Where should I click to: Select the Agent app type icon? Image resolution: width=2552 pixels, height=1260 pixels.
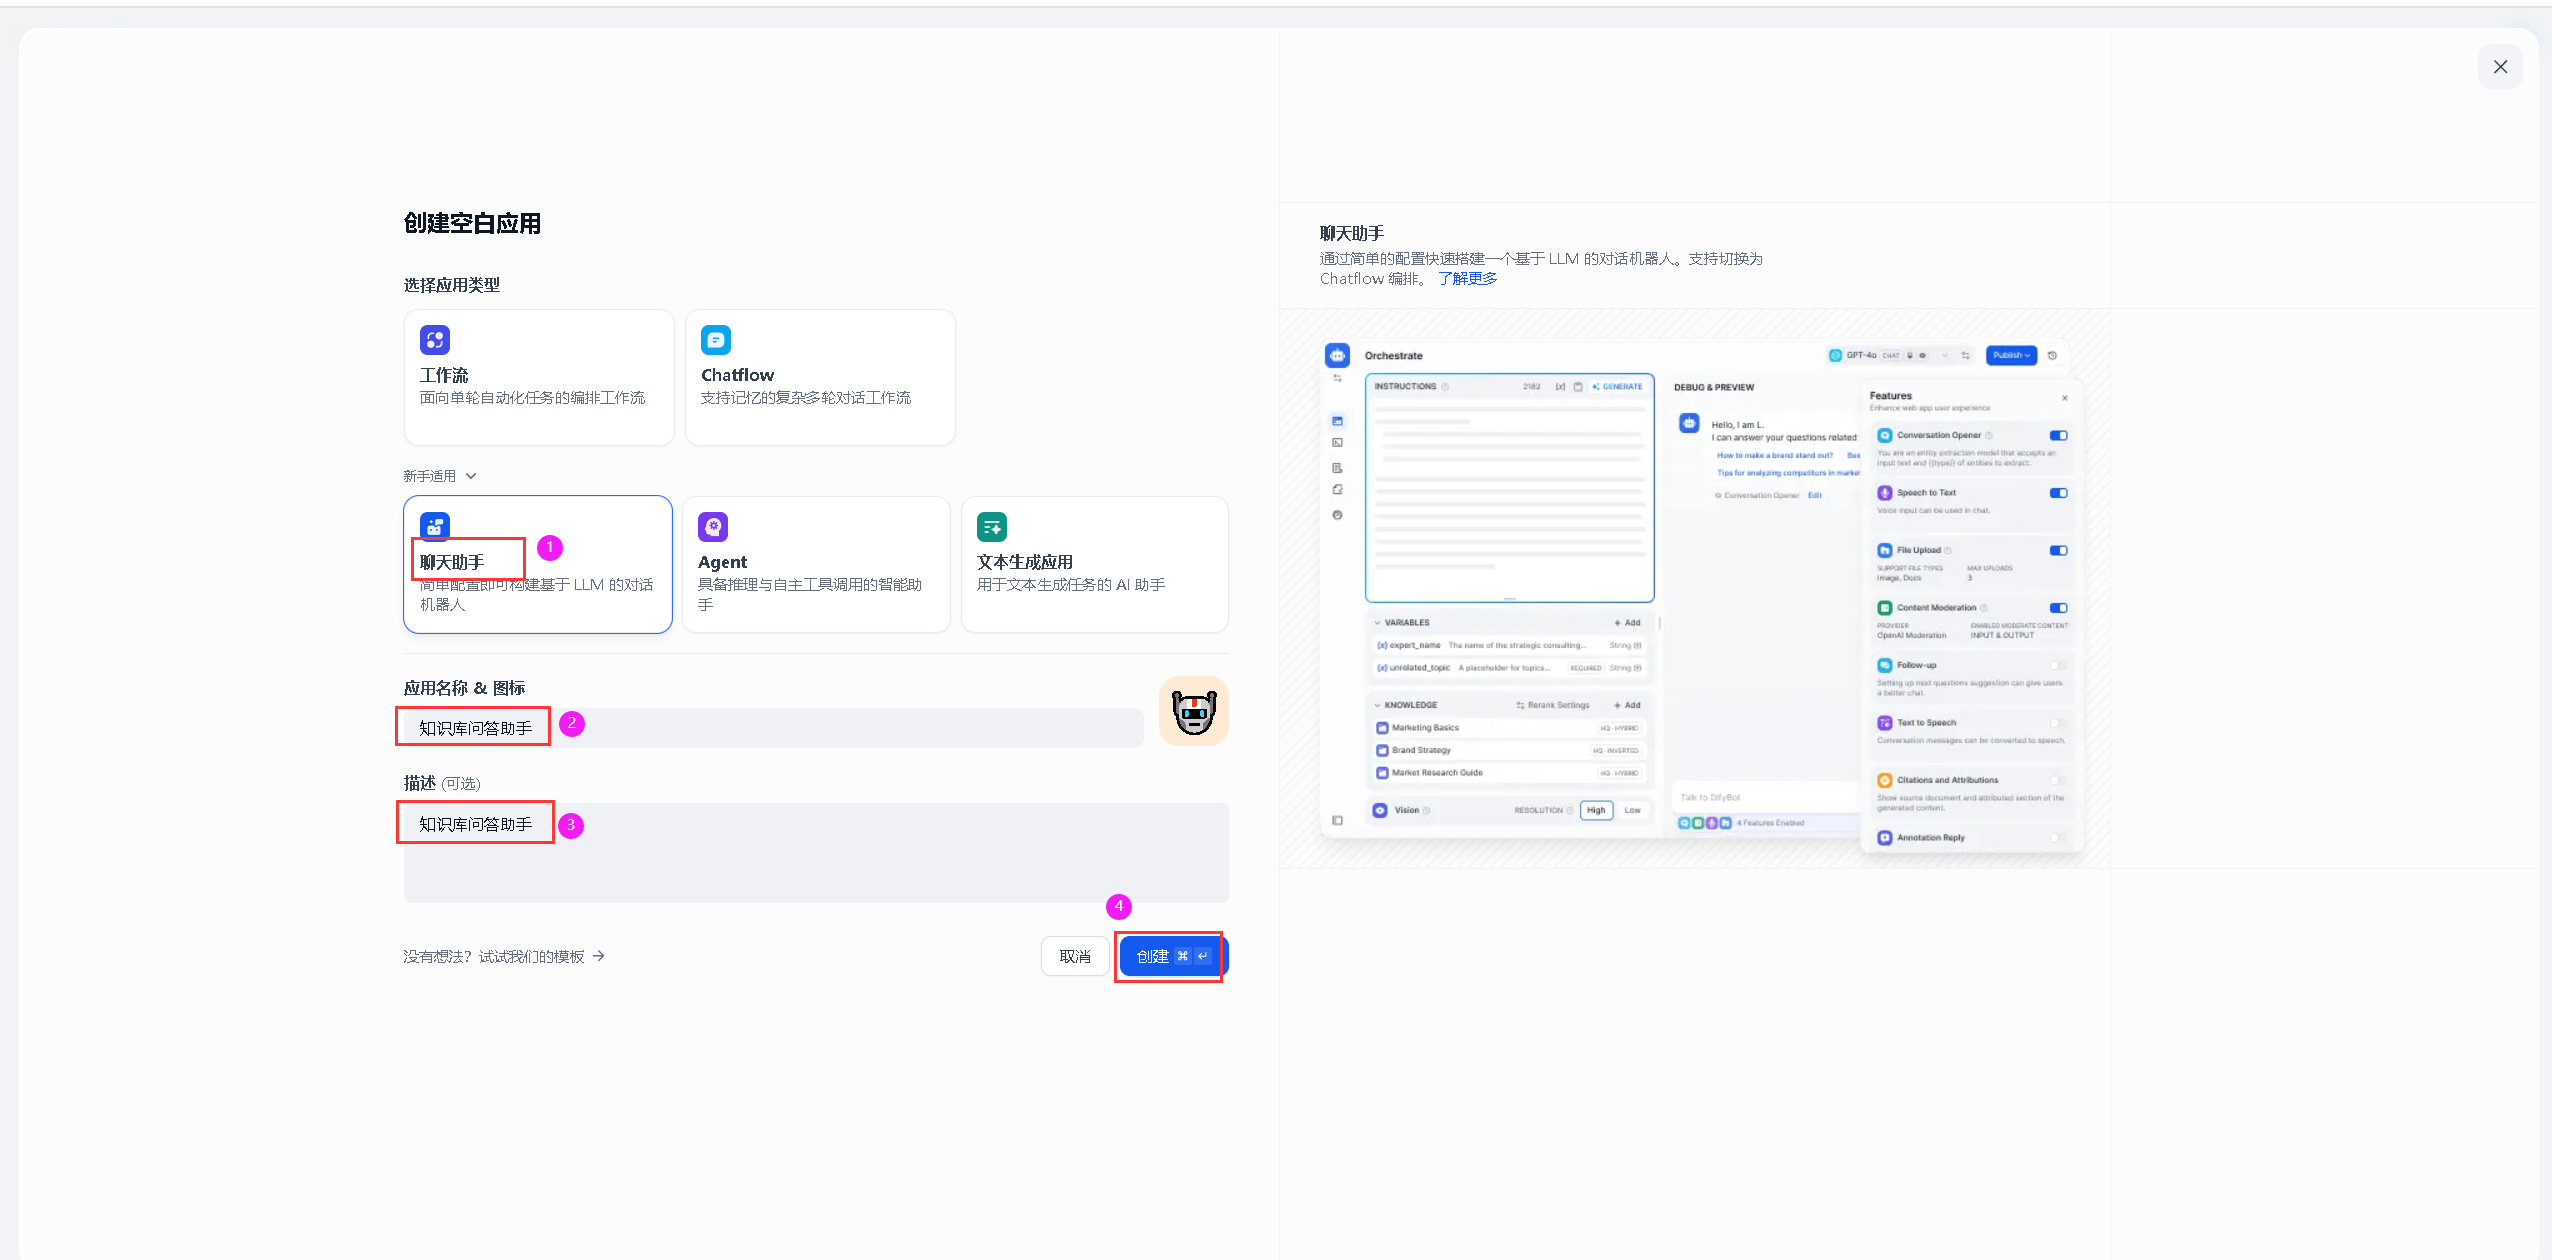click(713, 527)
